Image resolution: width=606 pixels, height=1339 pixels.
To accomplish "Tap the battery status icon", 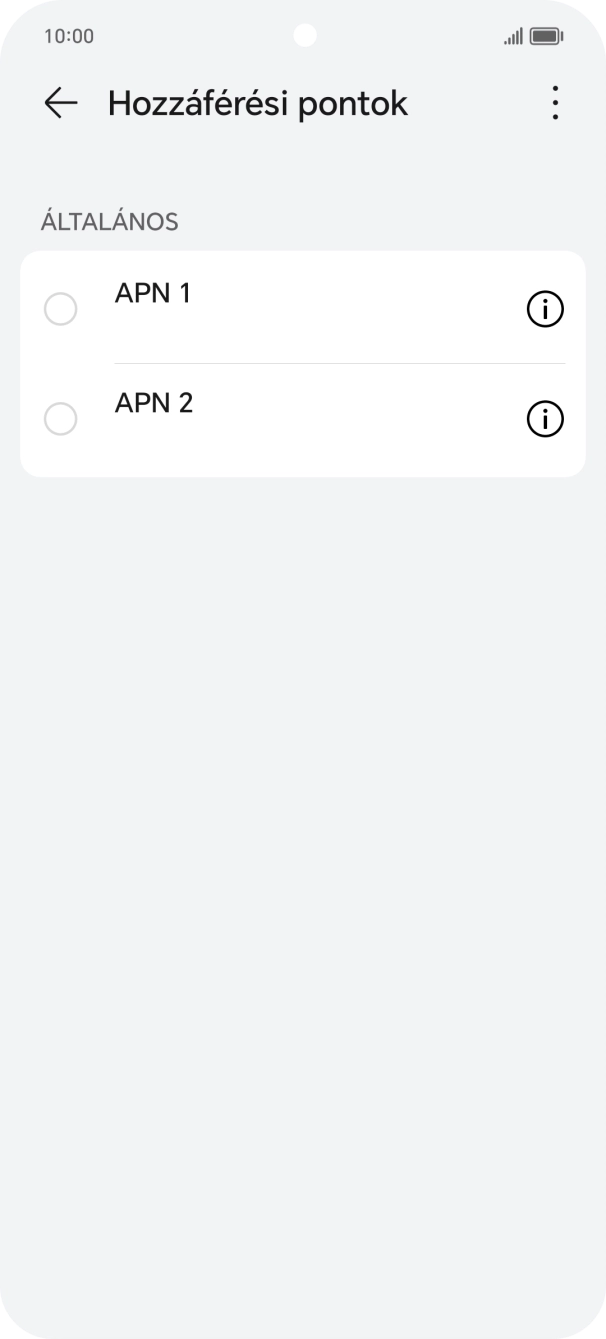I will pos(546,37).
